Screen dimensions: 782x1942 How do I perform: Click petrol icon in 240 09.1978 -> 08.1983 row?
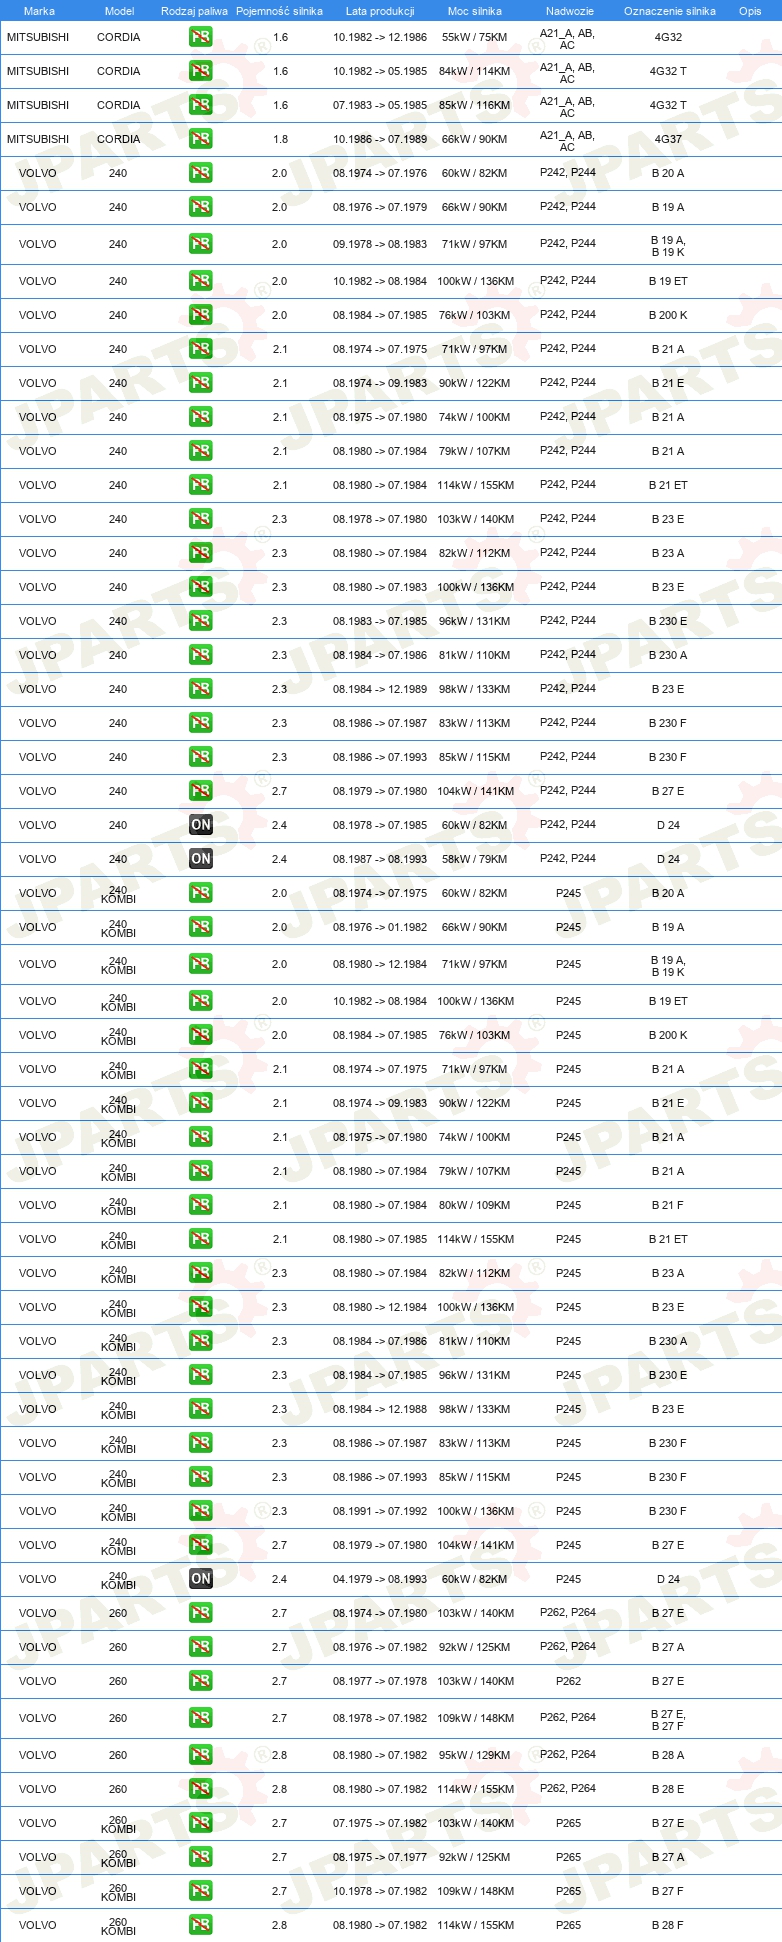click(200, 244)
